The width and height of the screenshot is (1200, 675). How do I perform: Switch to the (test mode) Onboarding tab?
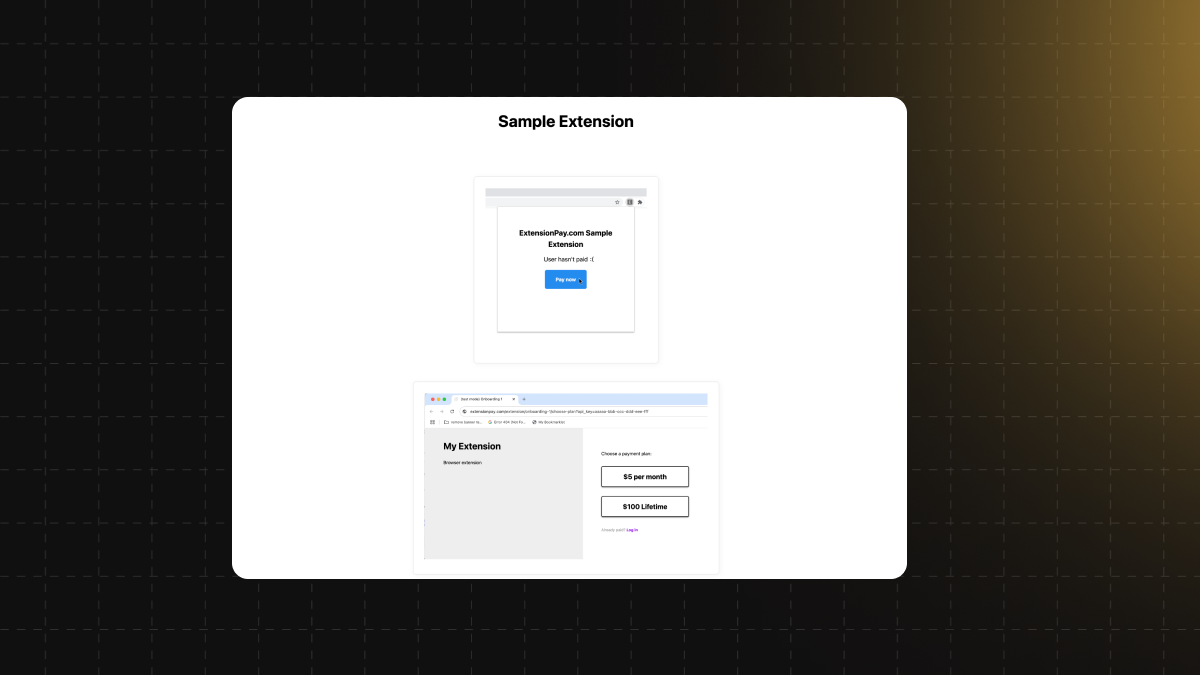(x=482, y=398)
